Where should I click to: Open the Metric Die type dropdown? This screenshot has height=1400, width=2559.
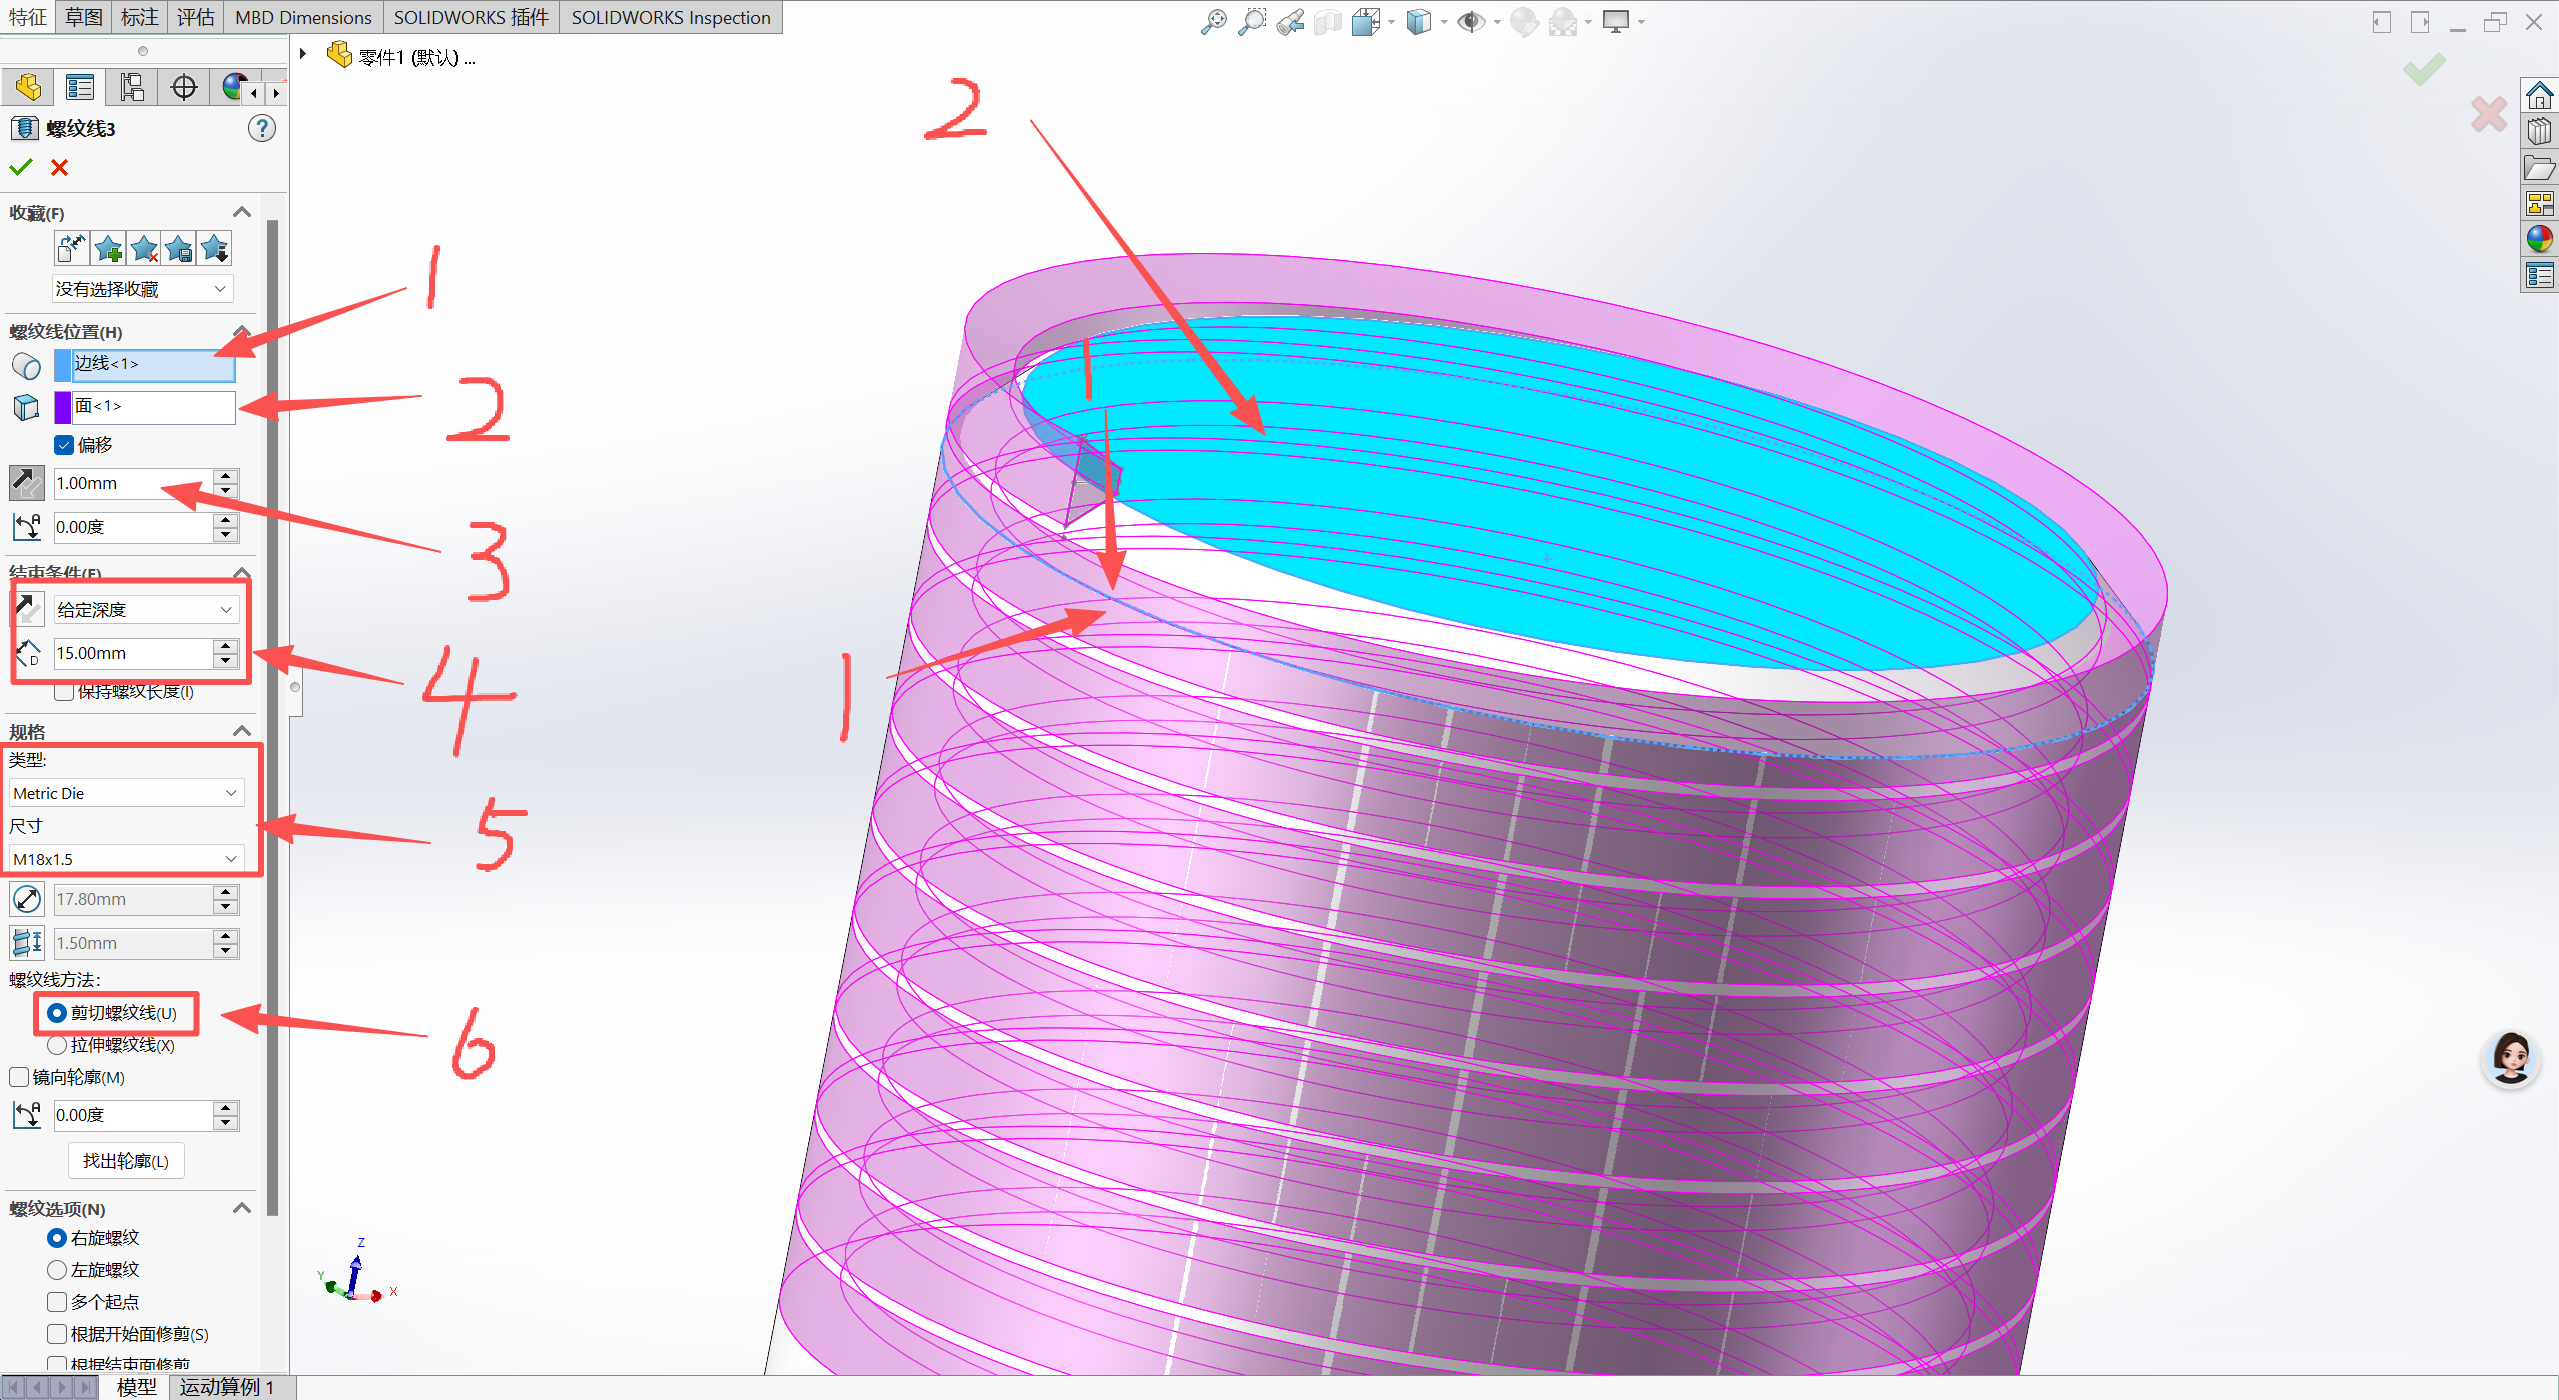(127, 793)
